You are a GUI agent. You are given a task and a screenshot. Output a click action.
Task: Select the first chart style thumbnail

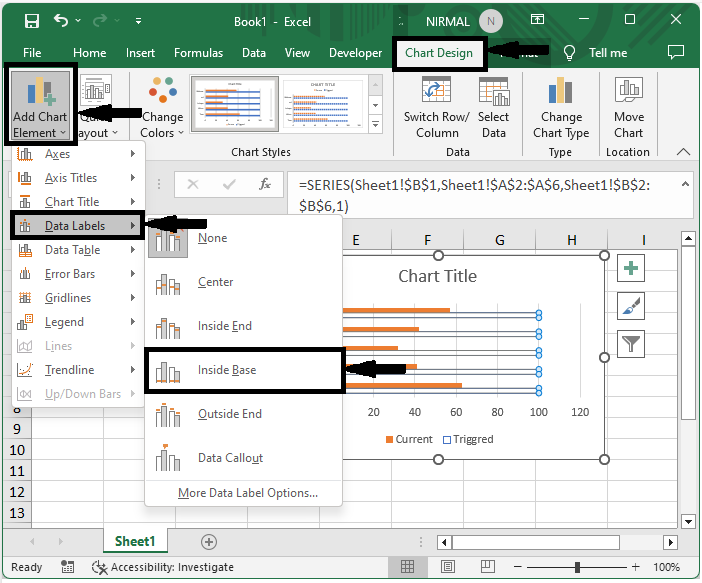tap(235, 104)
